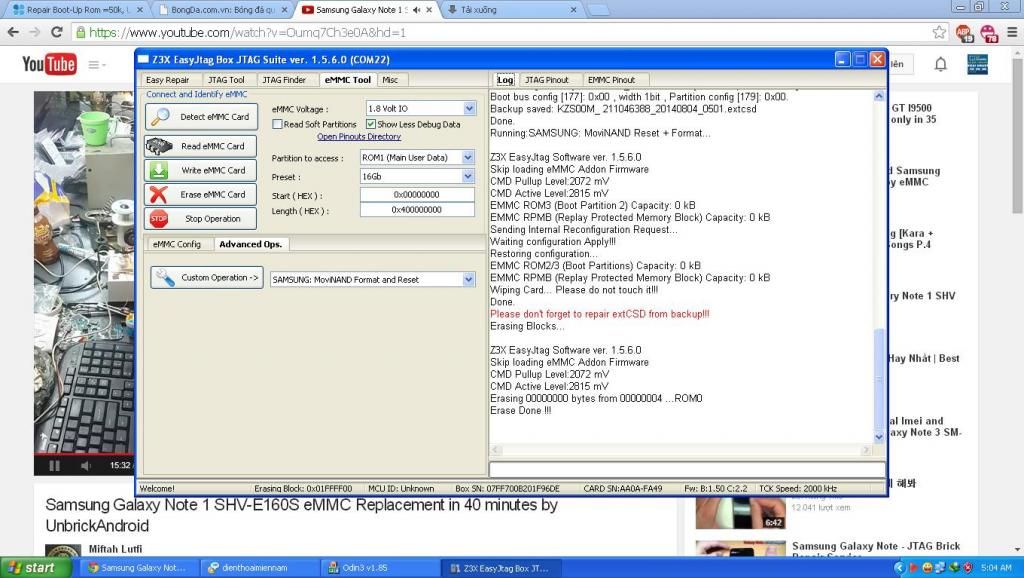Open YouTube guide menu icon
1024x578 pixels.
[x=97, y=65]
